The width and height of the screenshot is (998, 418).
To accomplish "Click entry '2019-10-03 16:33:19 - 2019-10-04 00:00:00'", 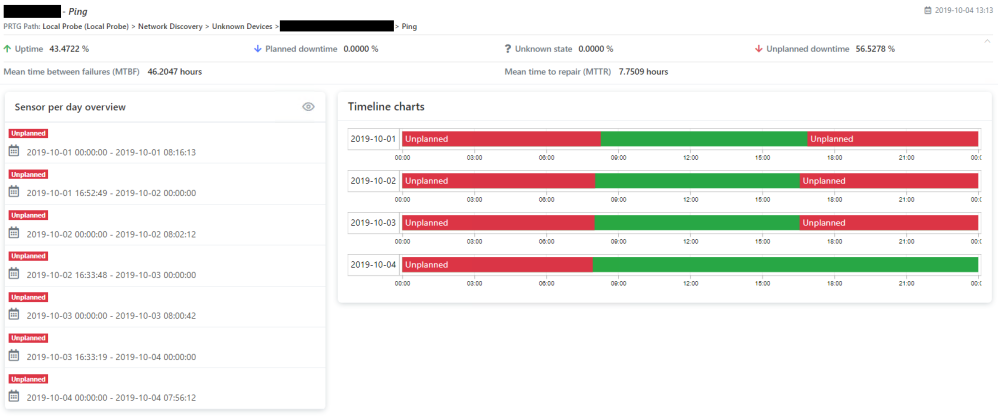I will (x=111, y=358).
